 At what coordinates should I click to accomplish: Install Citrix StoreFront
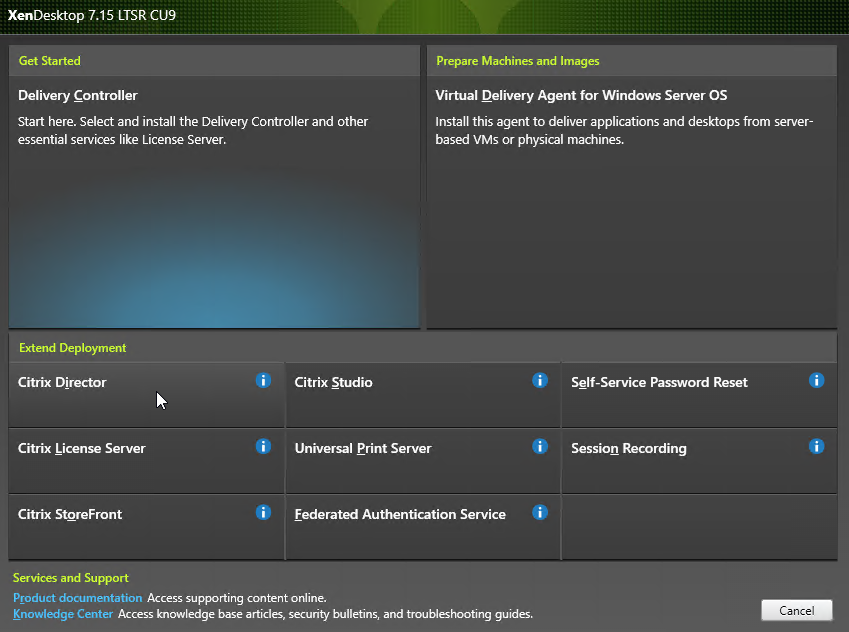[x=146, y=527]
